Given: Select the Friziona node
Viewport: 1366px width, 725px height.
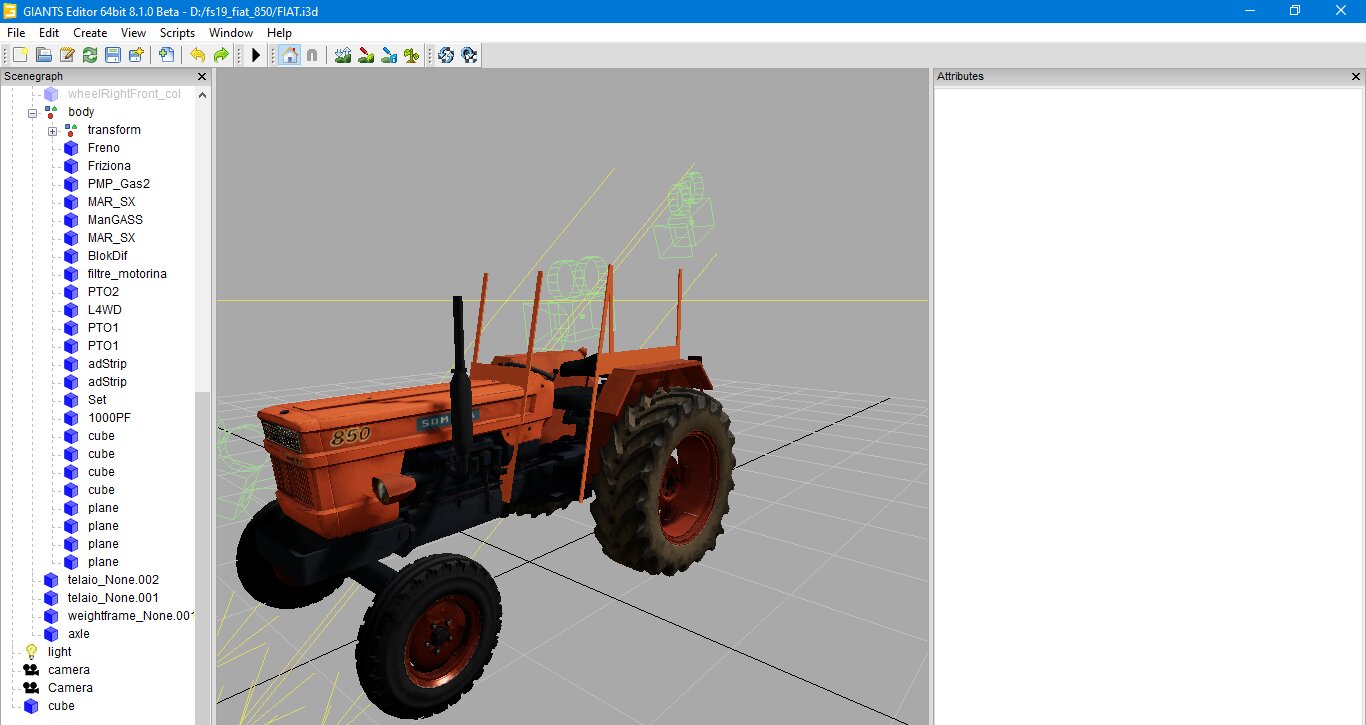Looking at the screenshot, I should pyautogui.click(x=109, y=166).
